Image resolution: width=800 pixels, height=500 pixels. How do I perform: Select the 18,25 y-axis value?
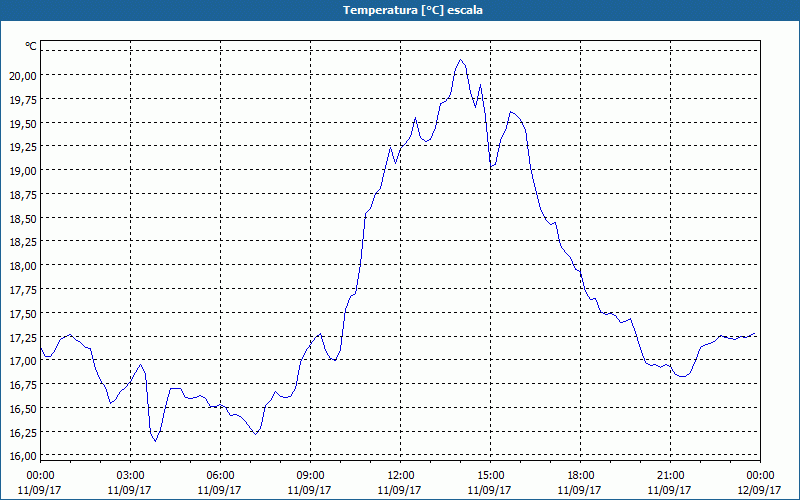click(x=23, y=242)
